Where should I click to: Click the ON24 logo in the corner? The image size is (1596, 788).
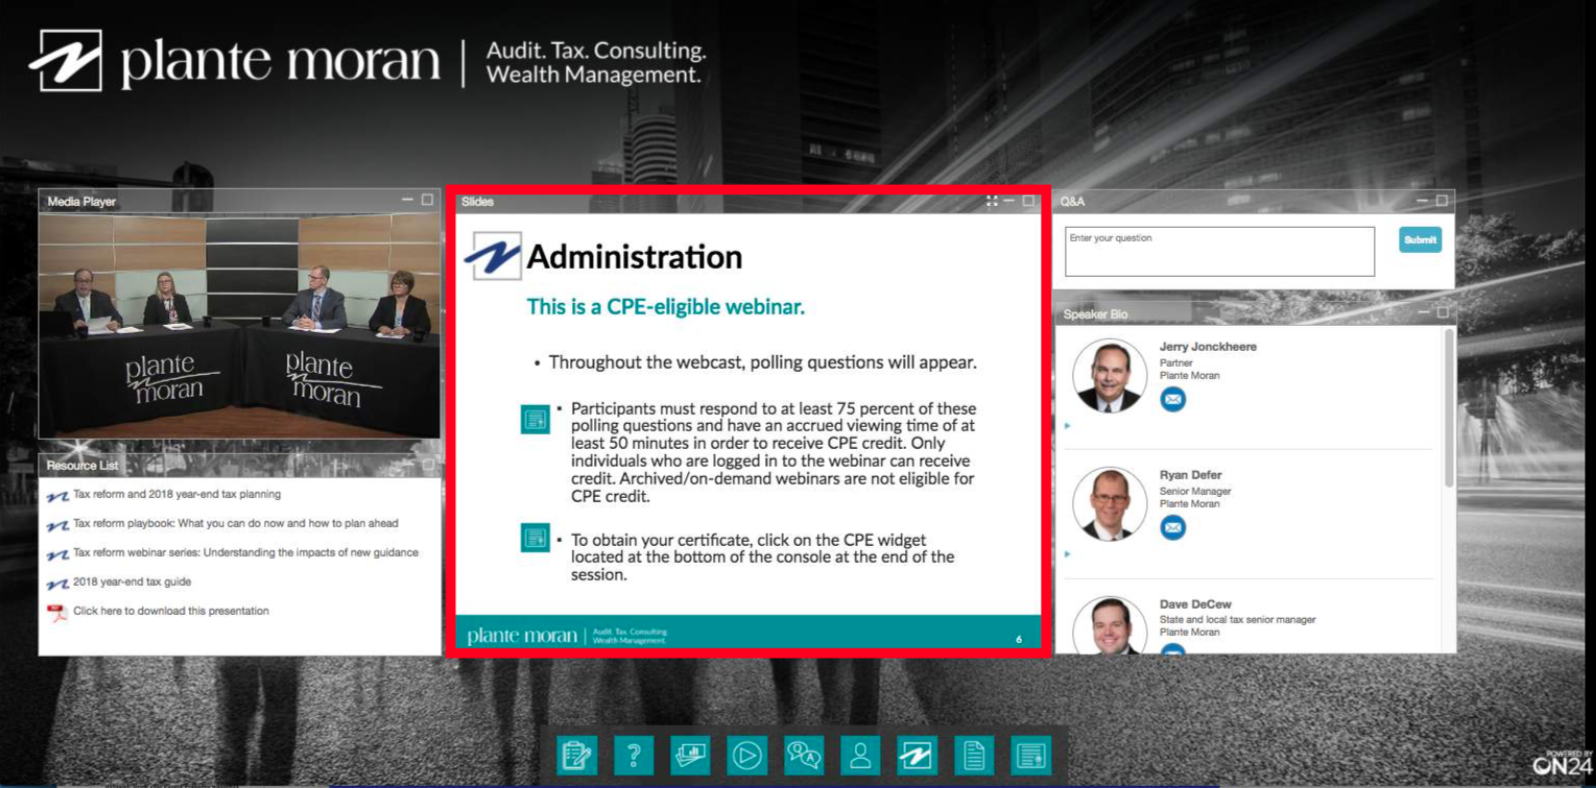(1563, 763)
